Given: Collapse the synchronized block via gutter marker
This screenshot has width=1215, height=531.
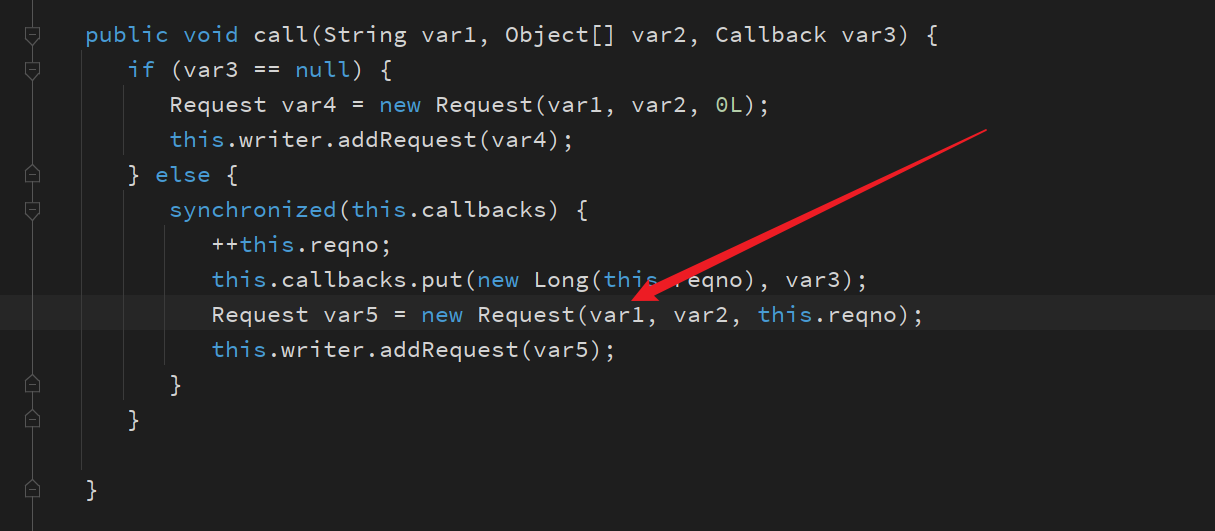Looking at the screenshot, I should click(x=32, y=210).
